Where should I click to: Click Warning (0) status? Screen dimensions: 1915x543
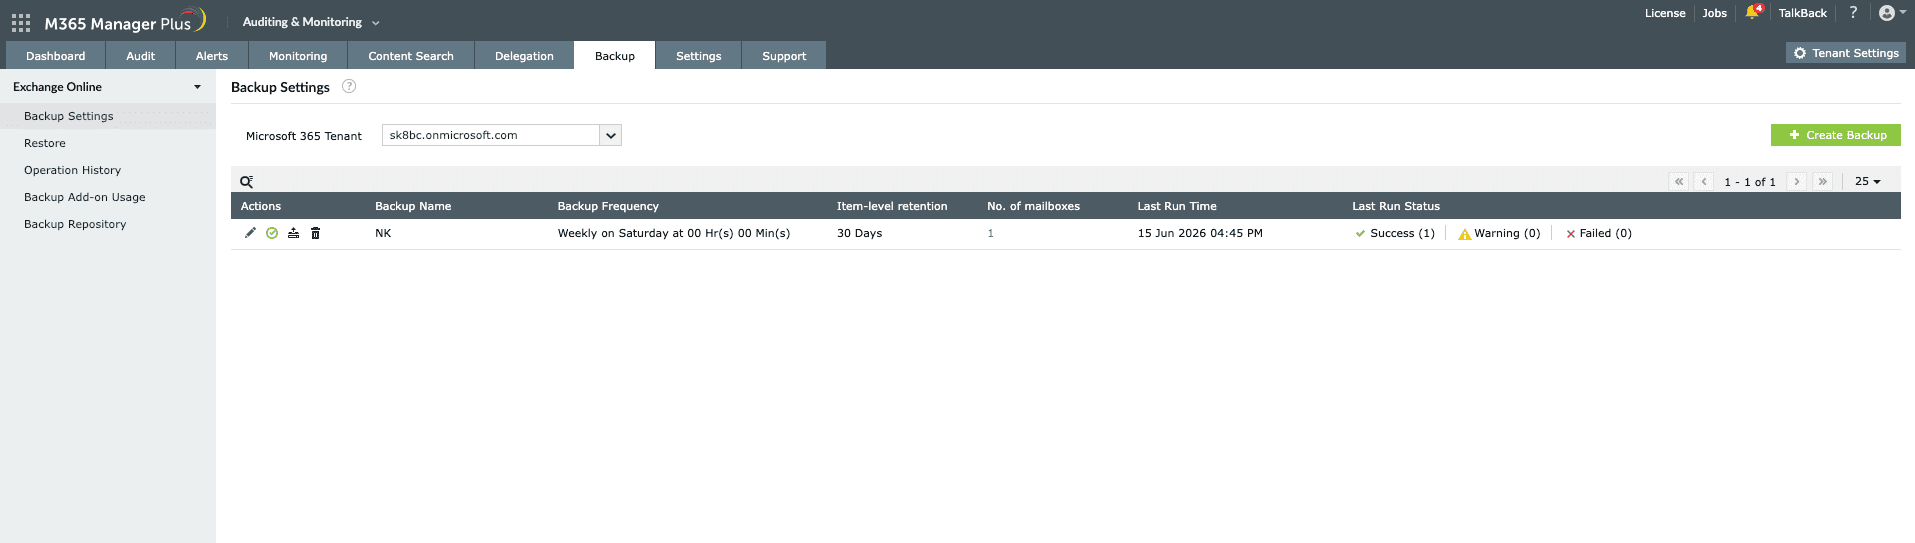tap(1499, 233)
